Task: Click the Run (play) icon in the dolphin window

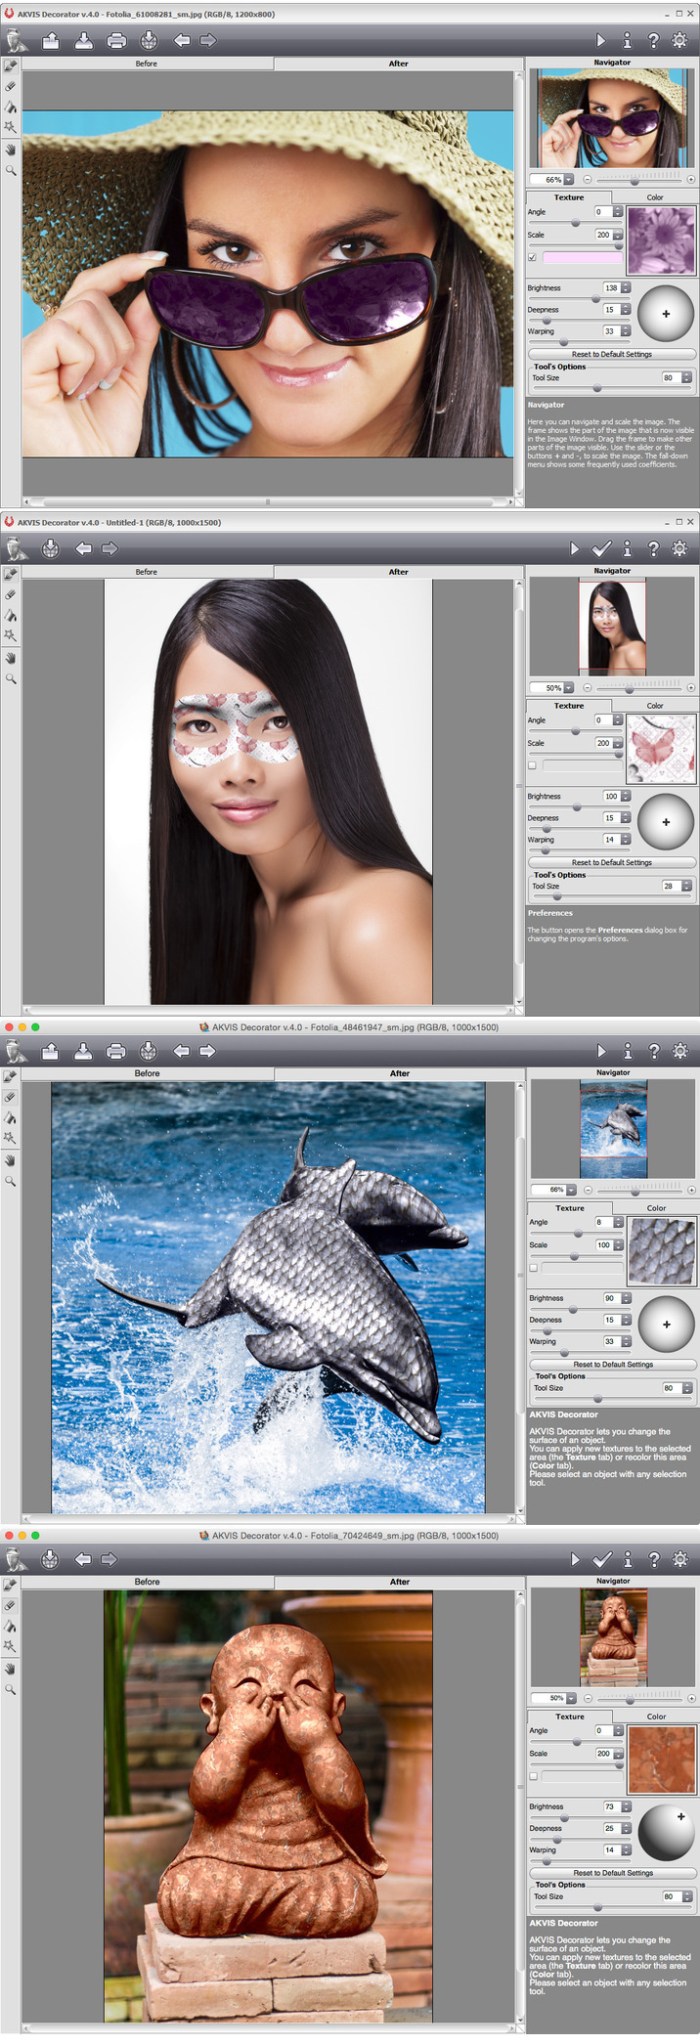Action: coord(600,1051)
